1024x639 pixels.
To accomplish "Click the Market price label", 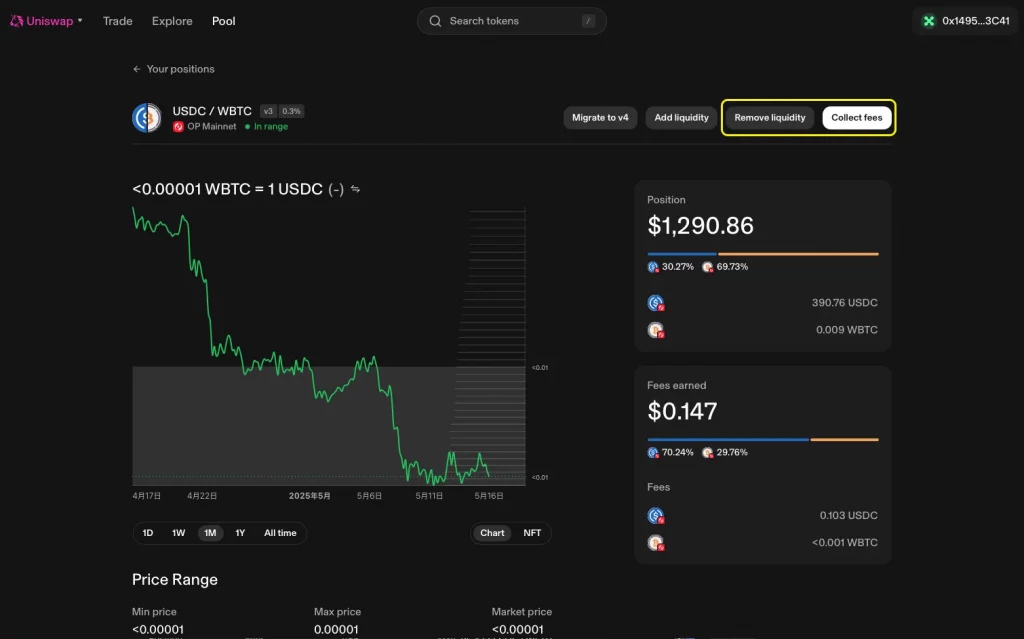I will pyautogui.click(x=522, y=612).
